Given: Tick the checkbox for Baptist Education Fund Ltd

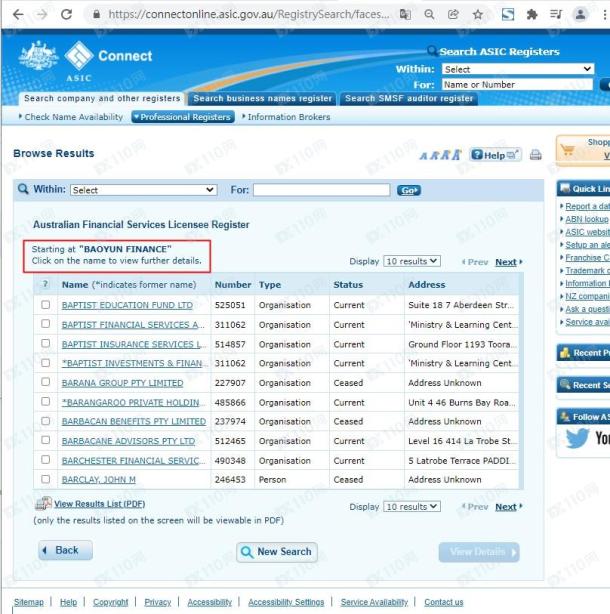Looking at the screenshot, I should 45,305.
